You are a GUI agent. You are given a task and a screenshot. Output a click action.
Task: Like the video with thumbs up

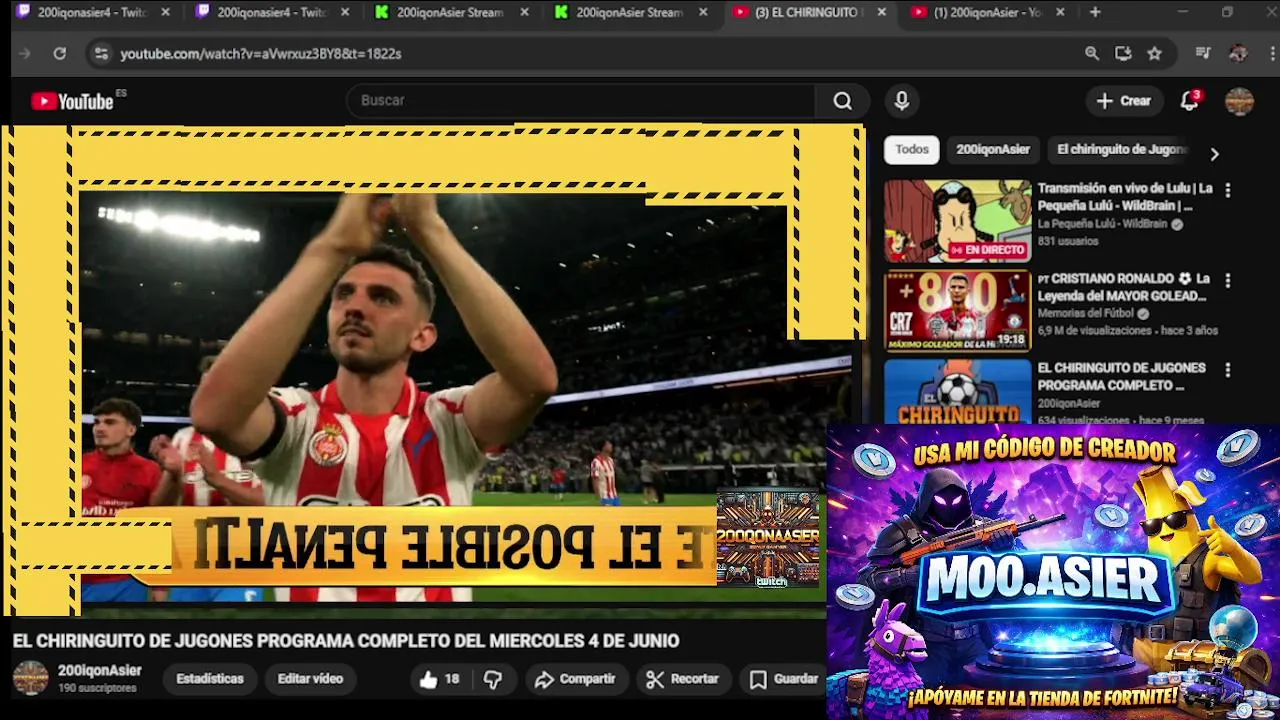point(438,679)
